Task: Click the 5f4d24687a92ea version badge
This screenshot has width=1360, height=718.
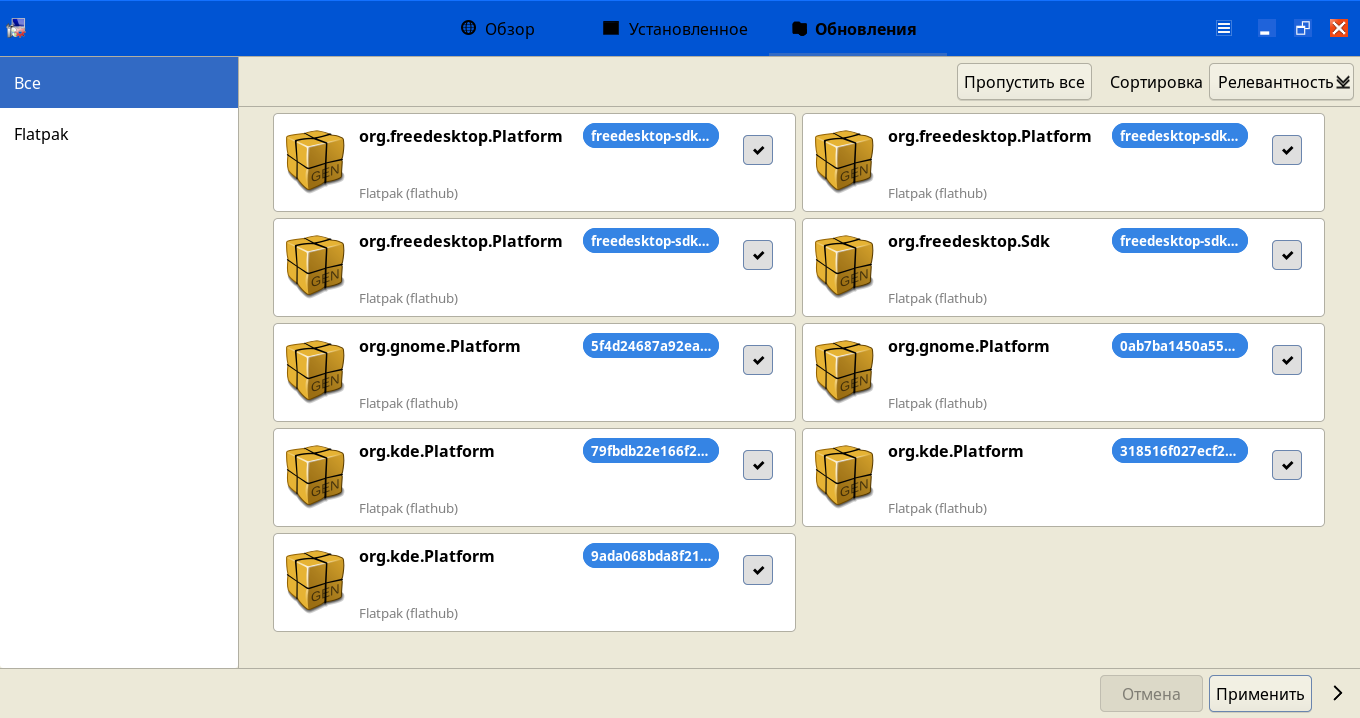Action: (651, 346)
